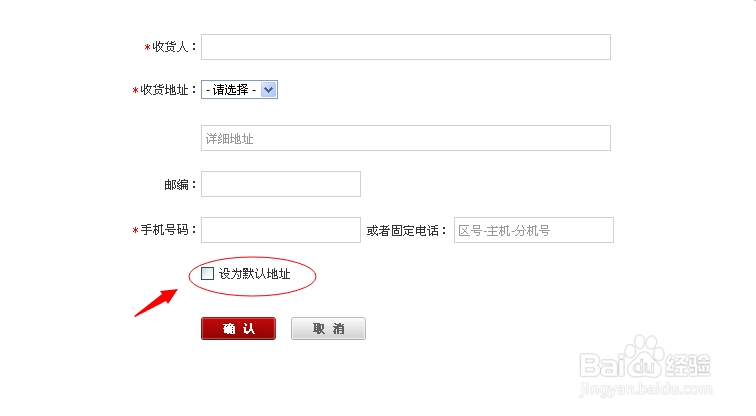The image size is (756, 416).
Task: Click the 手机号码 mobile number field
Action: pos(281,230)
